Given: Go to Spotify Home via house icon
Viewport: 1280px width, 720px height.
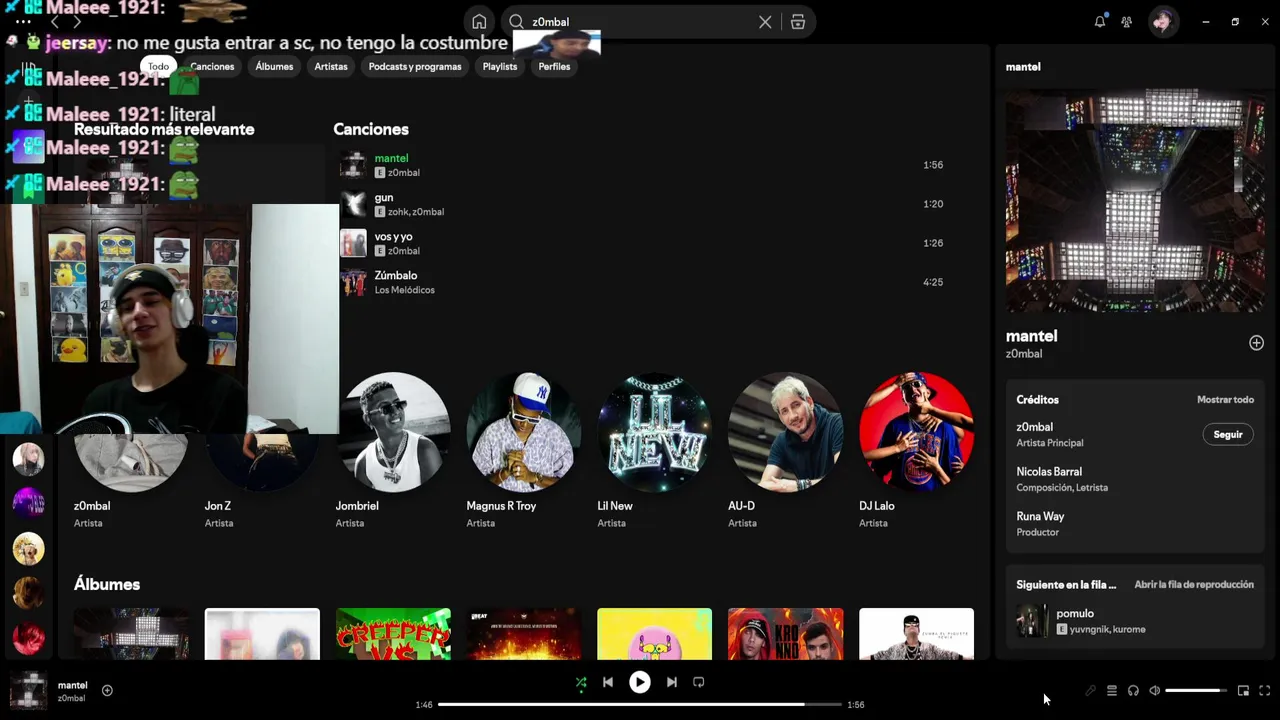Looking at the screenshot, I should tap(479, 22).
